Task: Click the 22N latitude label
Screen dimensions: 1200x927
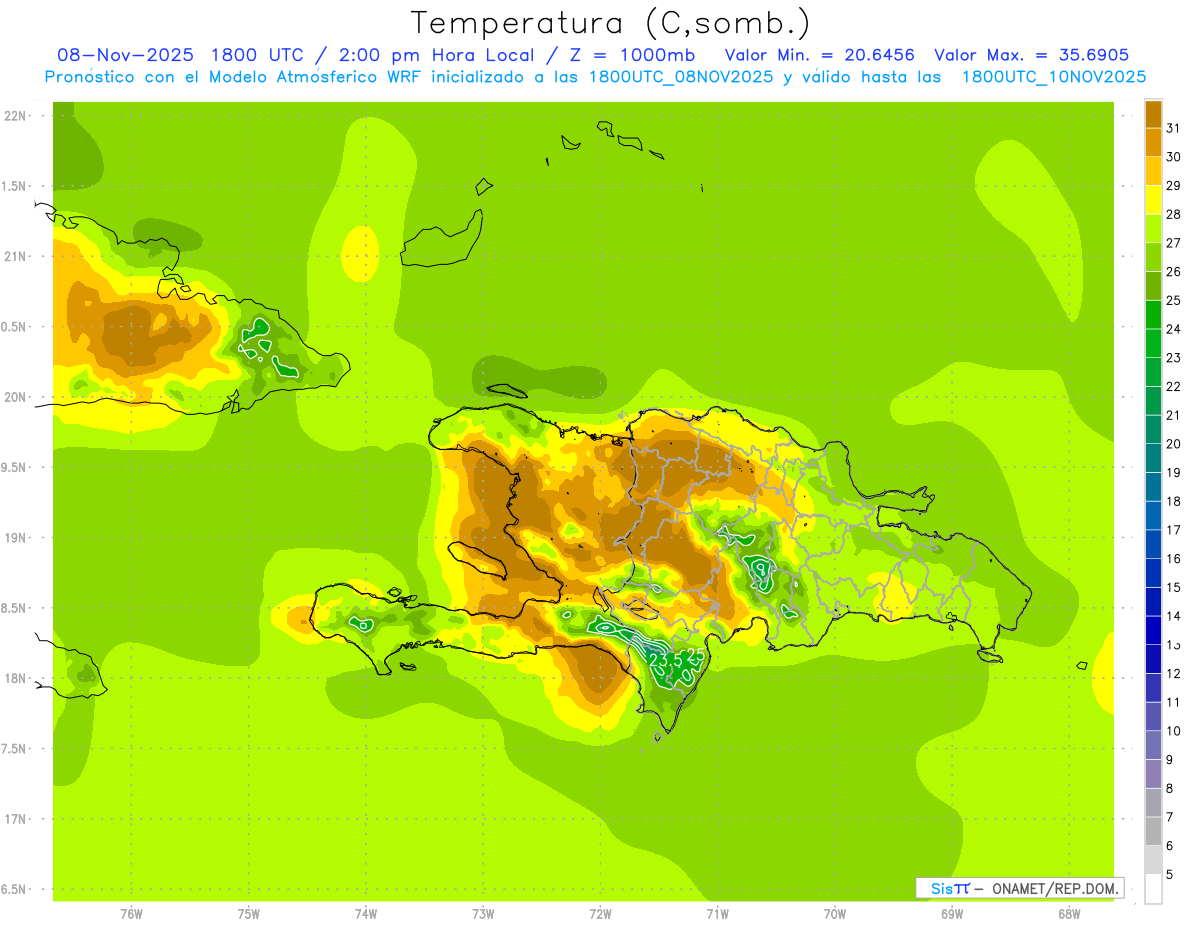Action: pyautogui.click(x=17, y=116)
